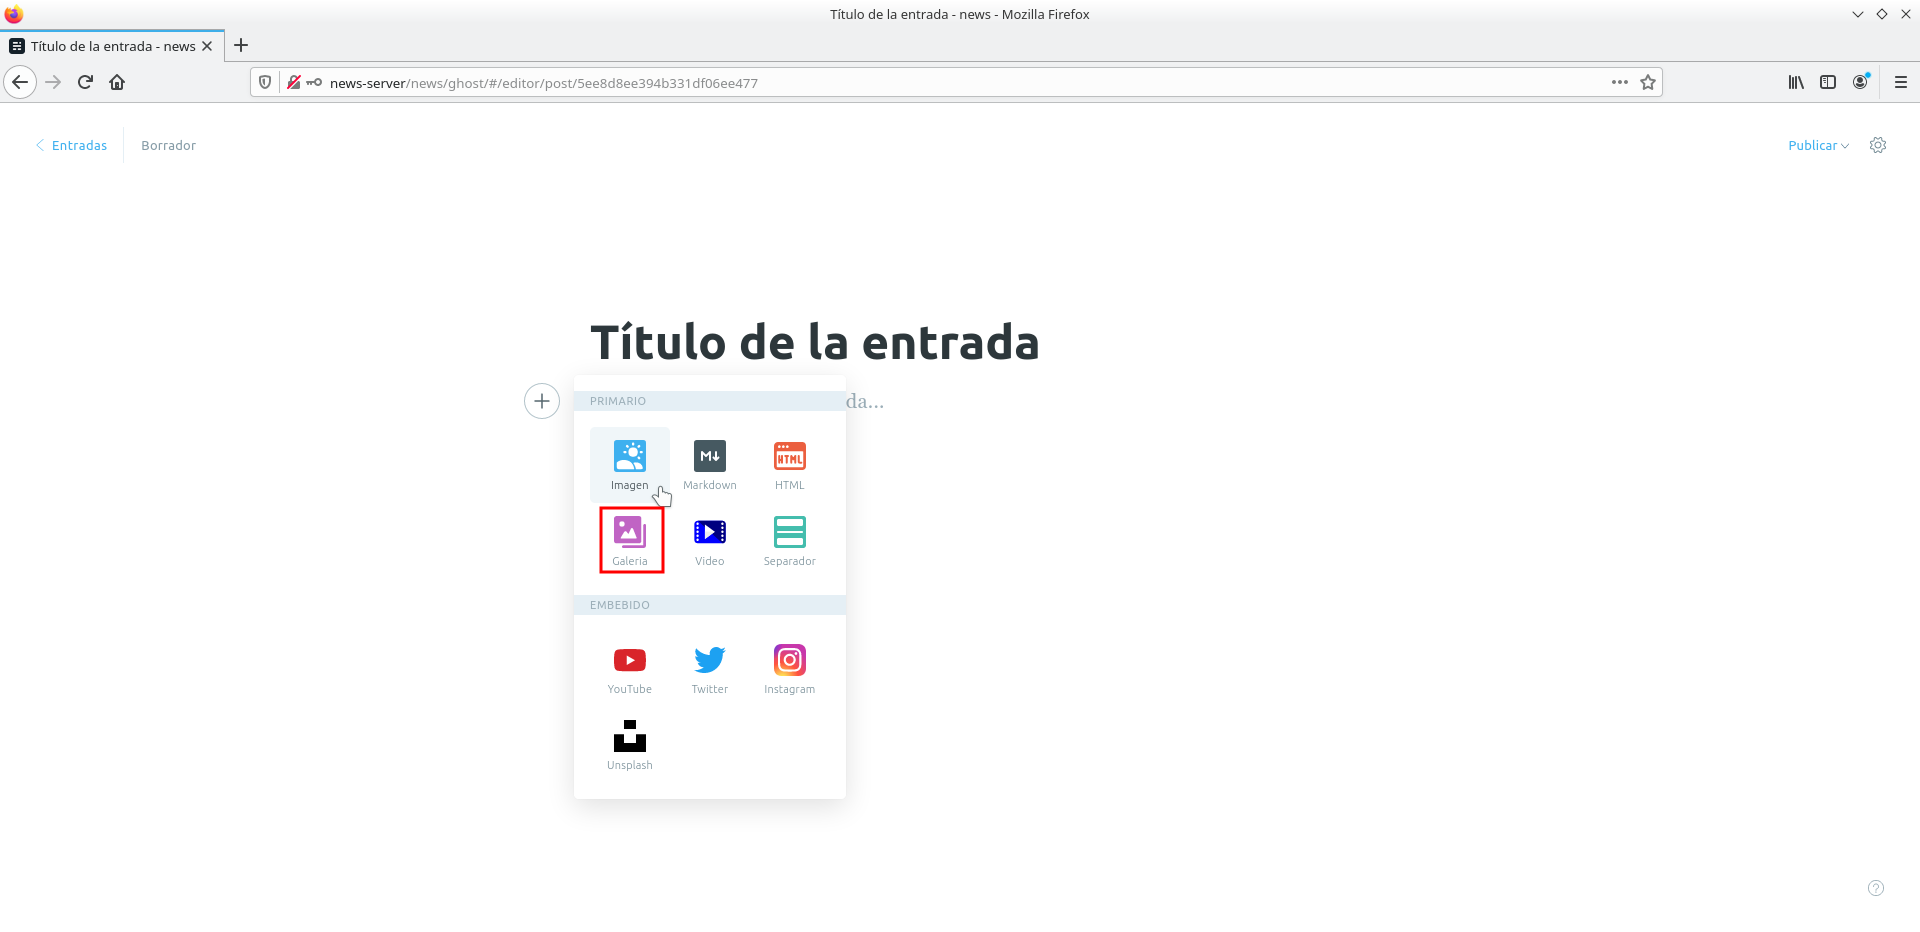This screenshot has width=1920, height=932.
Task: Toggle the plus card menu button
Action: point(542,401)
